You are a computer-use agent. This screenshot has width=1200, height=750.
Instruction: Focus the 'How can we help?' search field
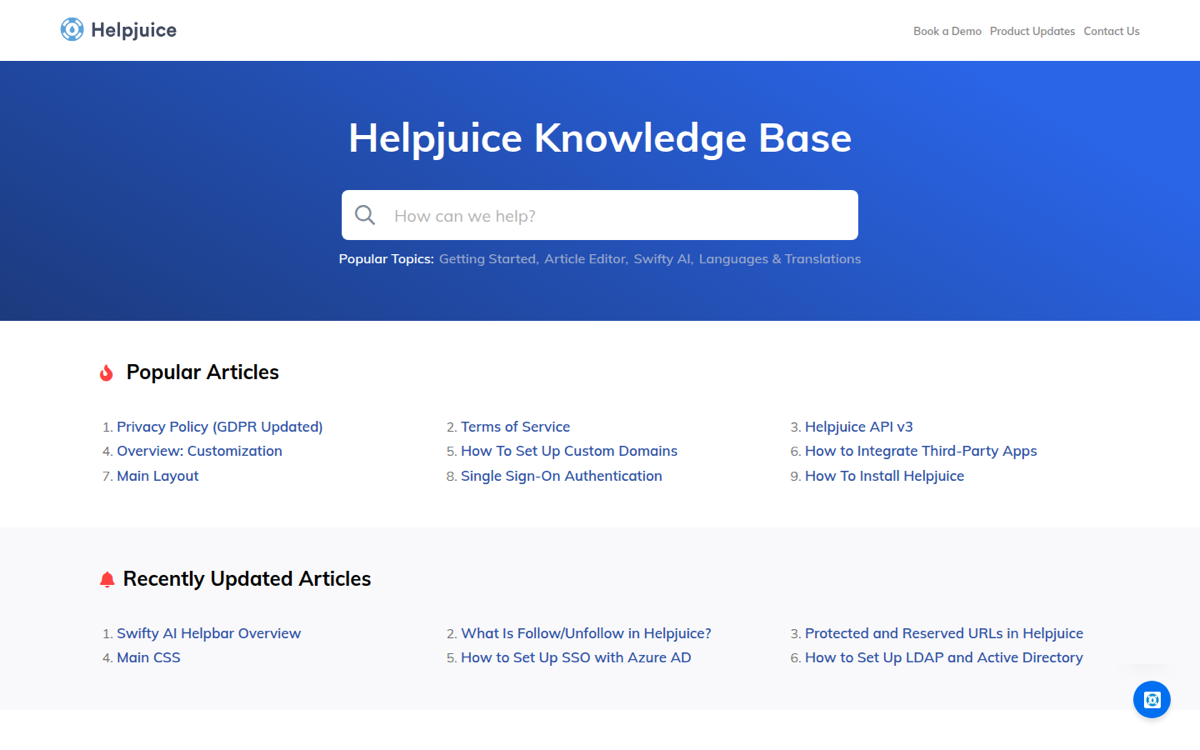pos(600,215)
